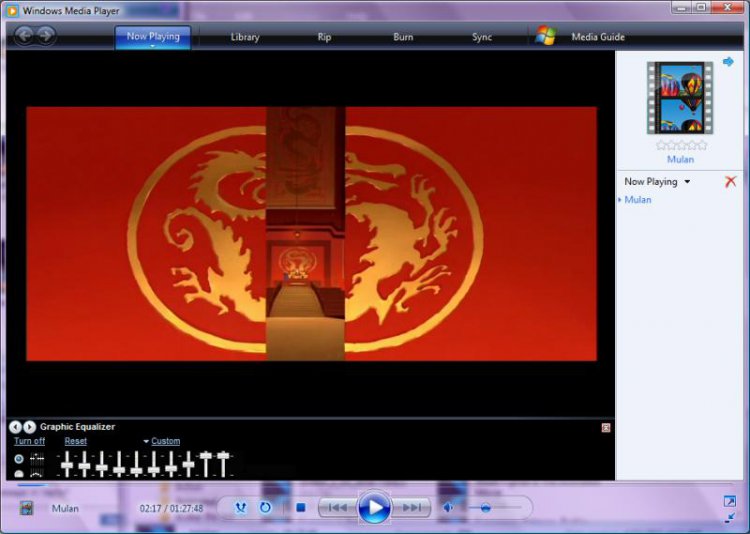Click the Mulan title in the playback bar
Screen dimensions: 750x534
65,508
